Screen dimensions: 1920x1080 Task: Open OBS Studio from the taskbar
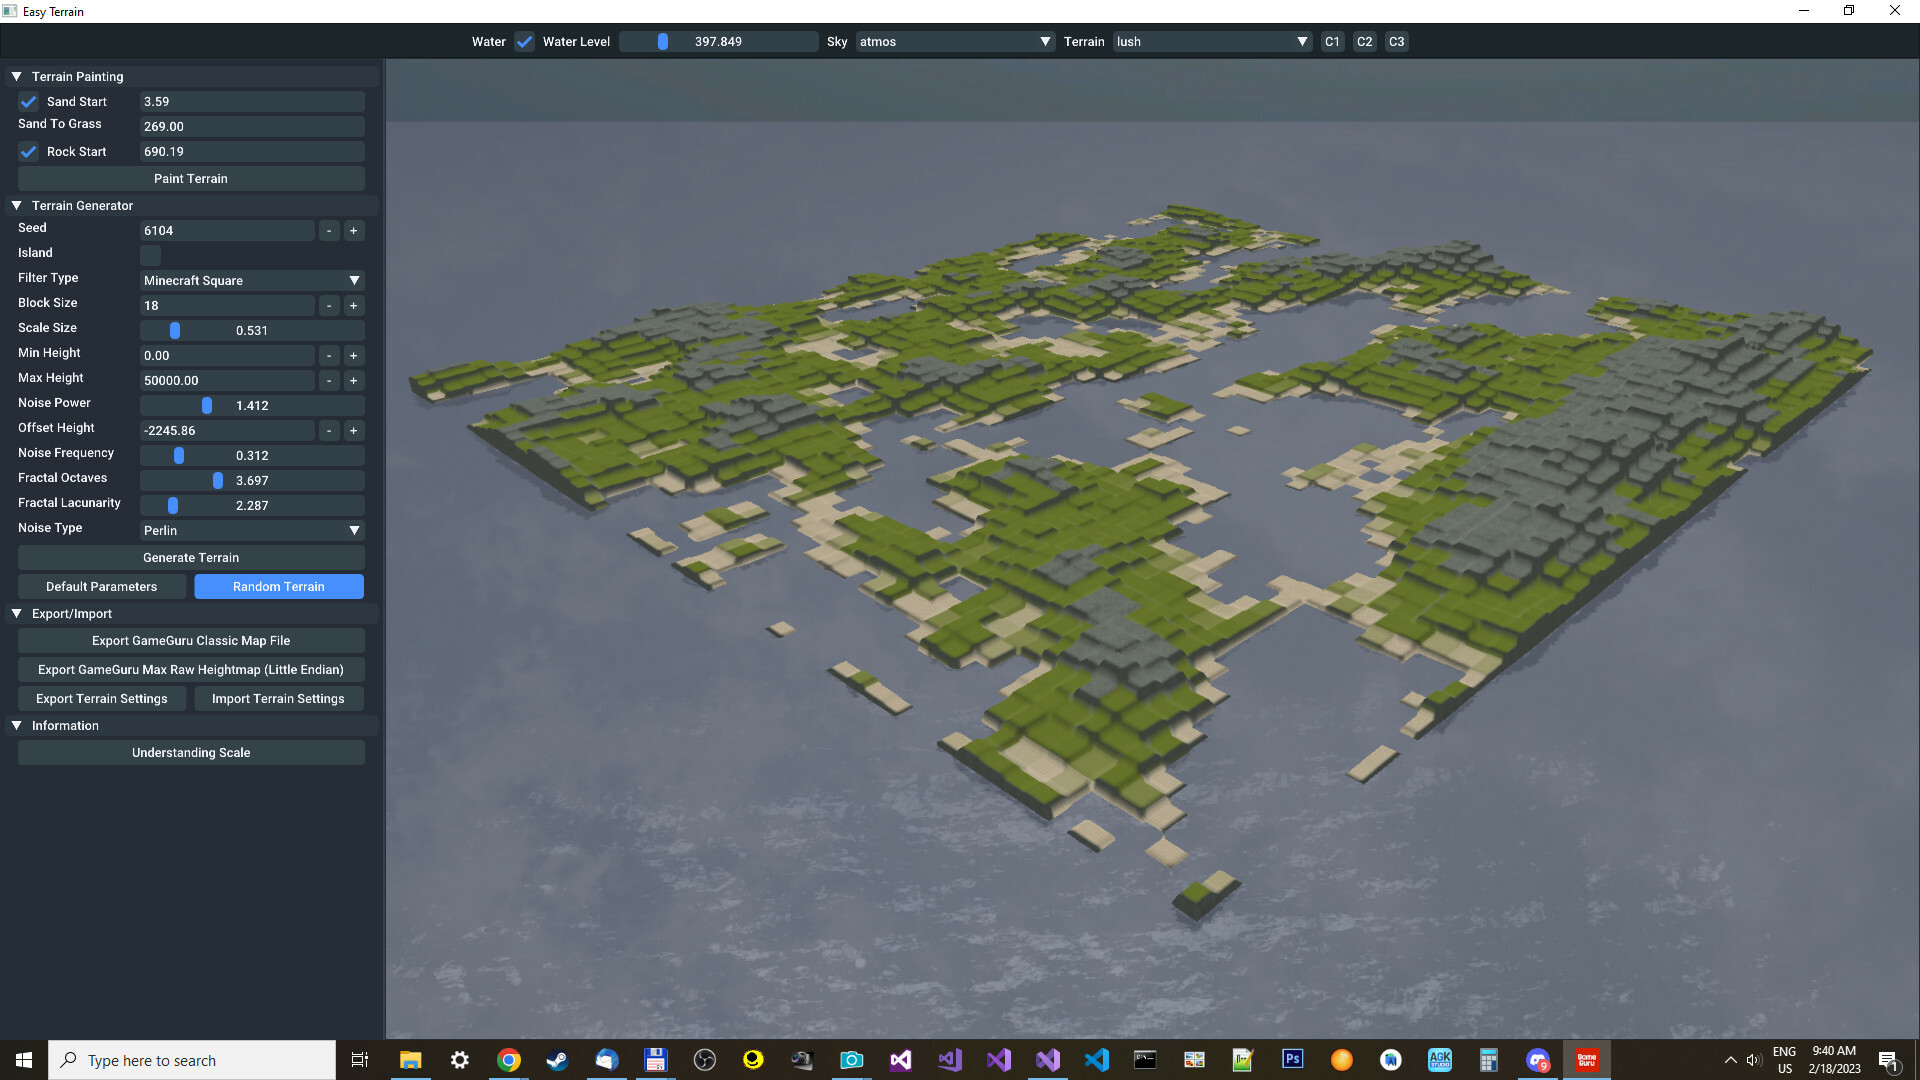coord(704,1059)
